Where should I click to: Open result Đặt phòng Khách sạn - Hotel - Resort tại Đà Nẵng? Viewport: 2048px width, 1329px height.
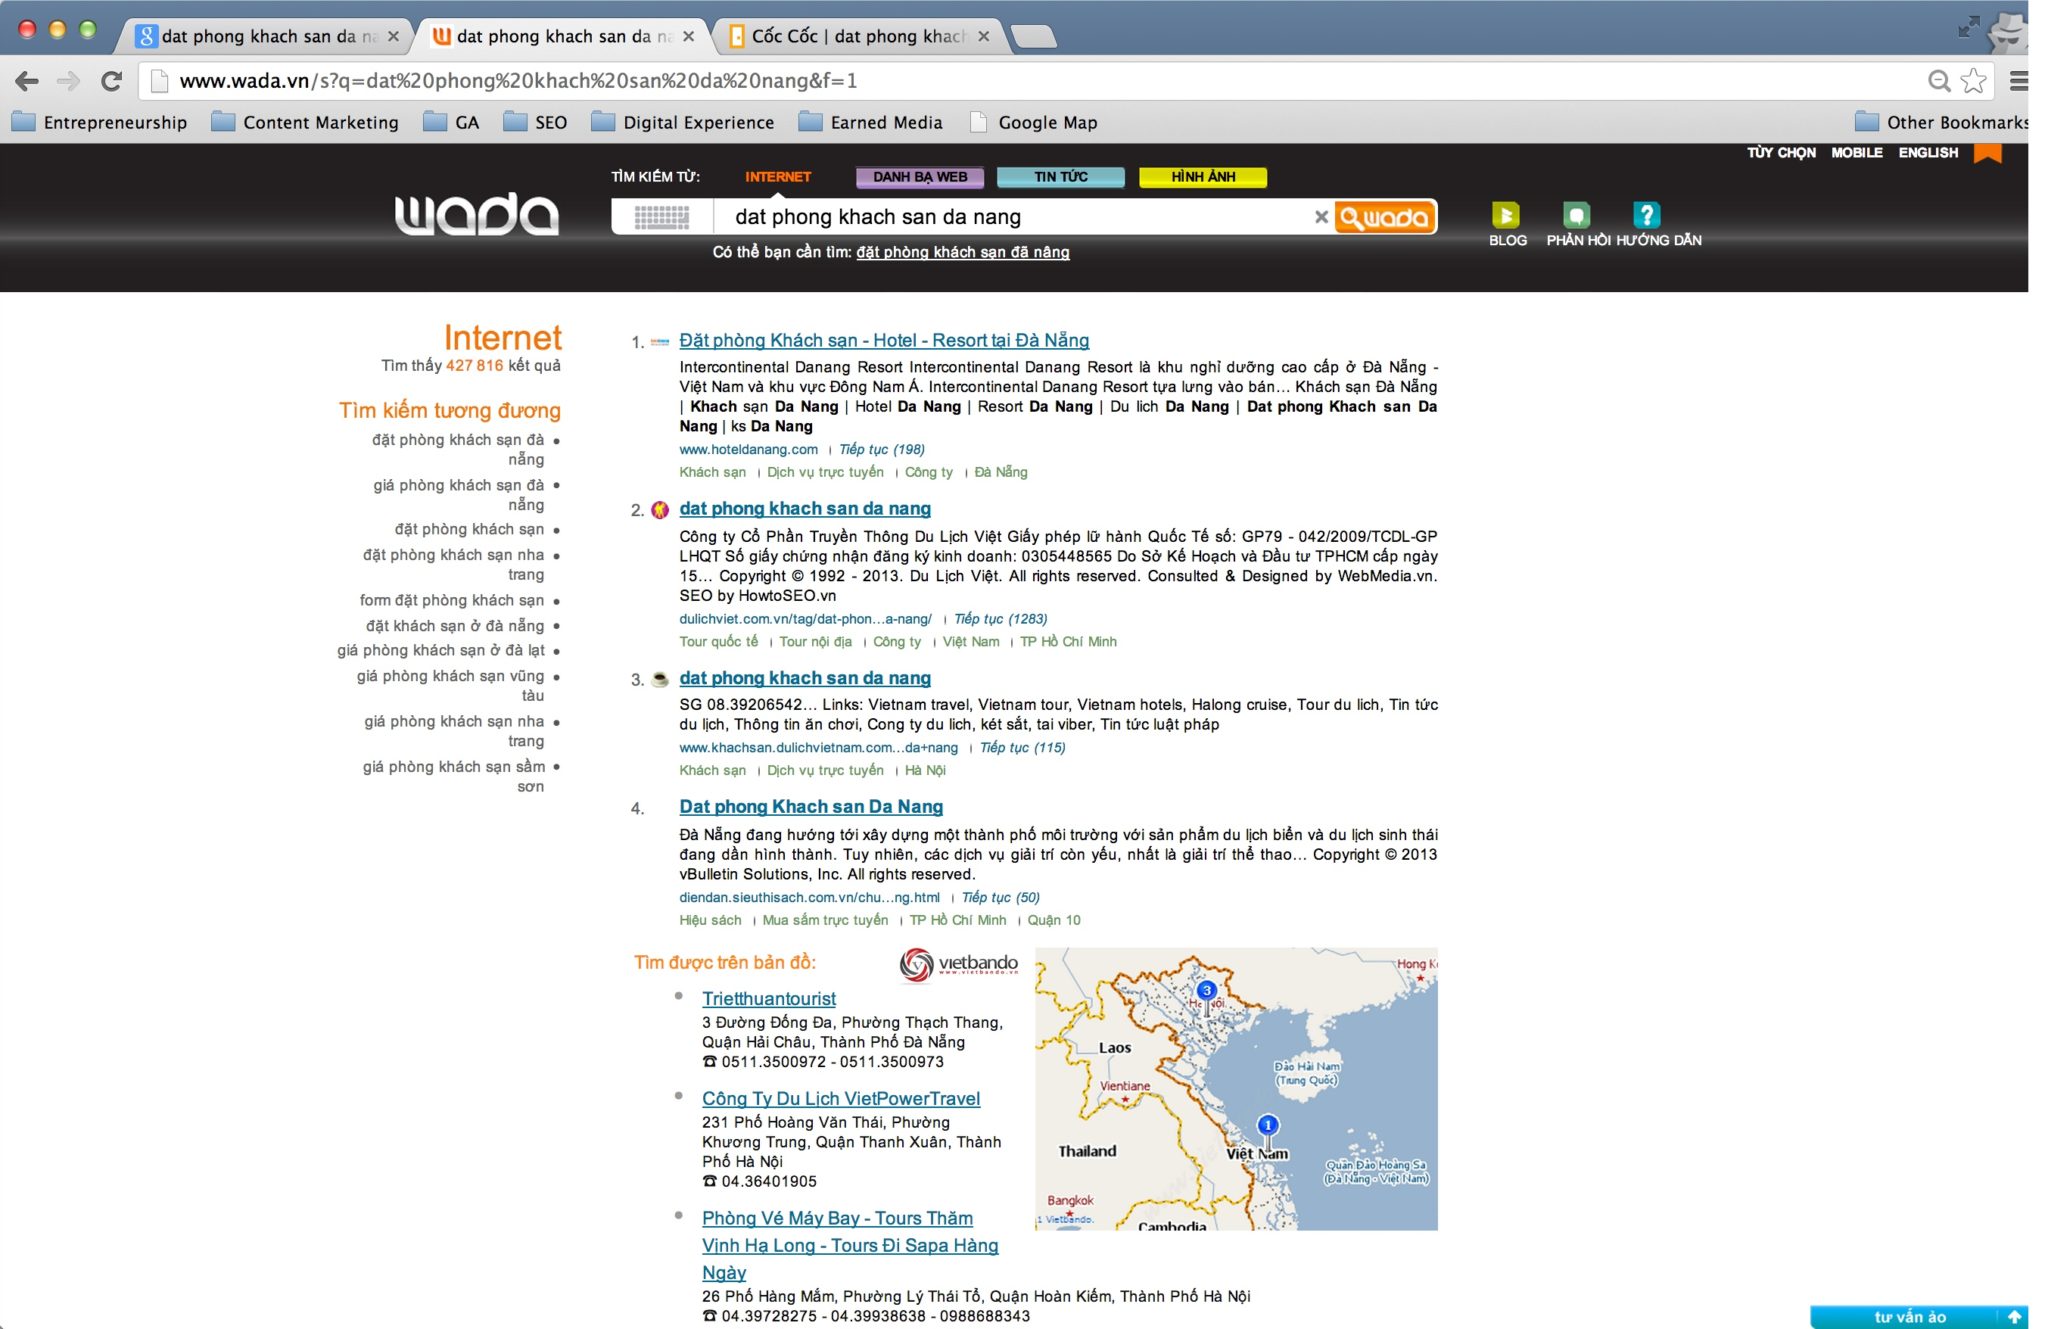point(884,340)
